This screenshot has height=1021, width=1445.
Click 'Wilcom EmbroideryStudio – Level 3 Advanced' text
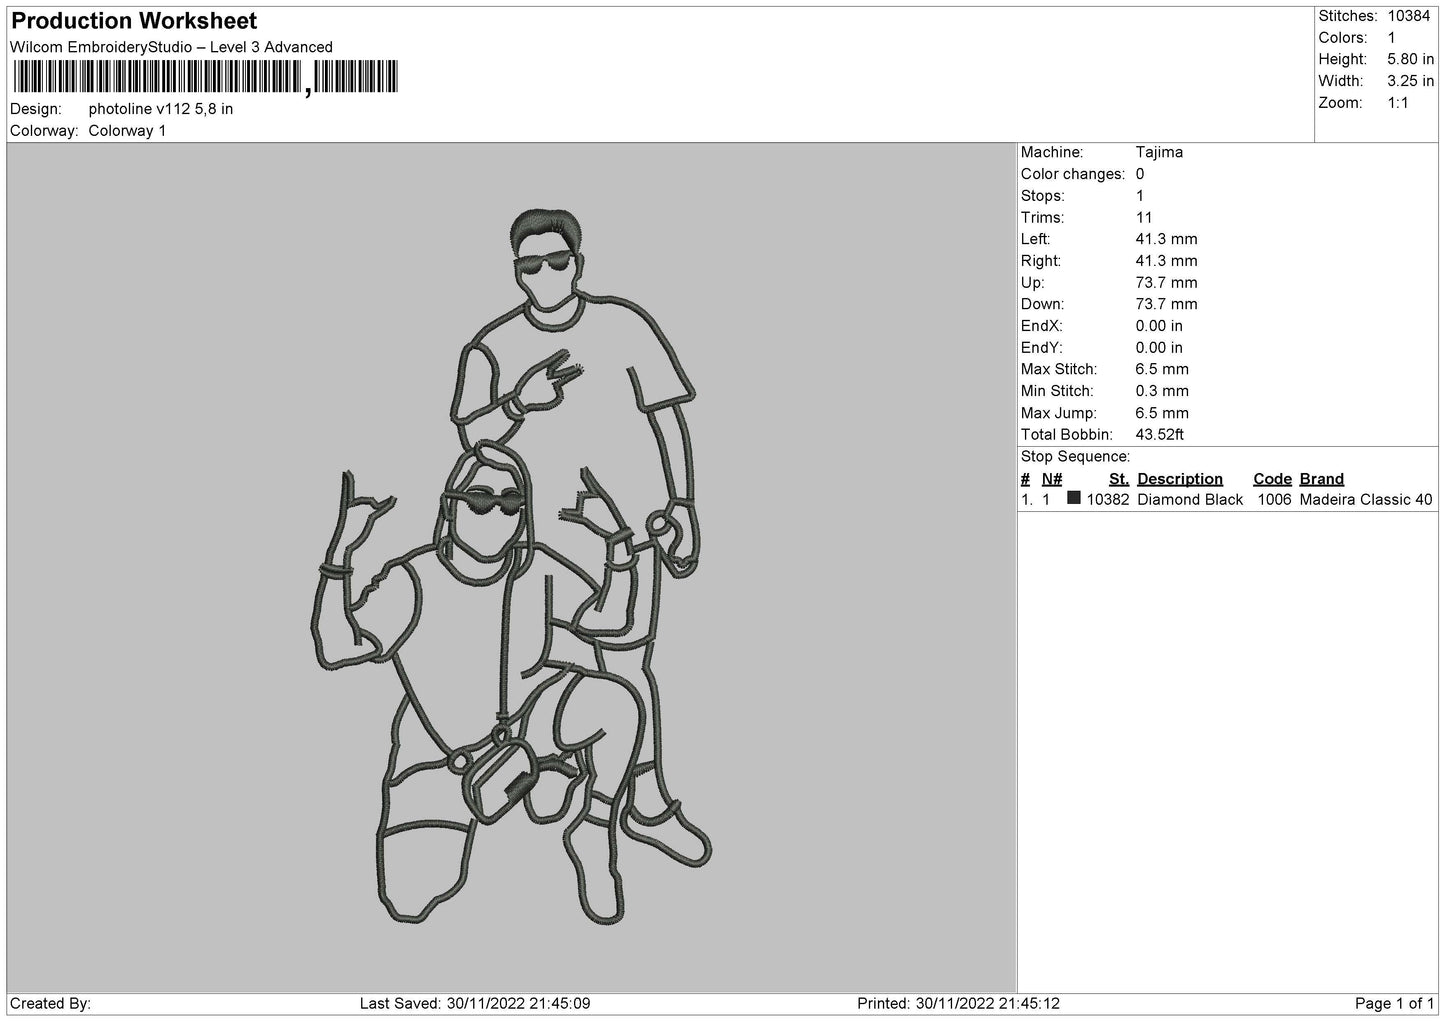click(x=171, y=47)
